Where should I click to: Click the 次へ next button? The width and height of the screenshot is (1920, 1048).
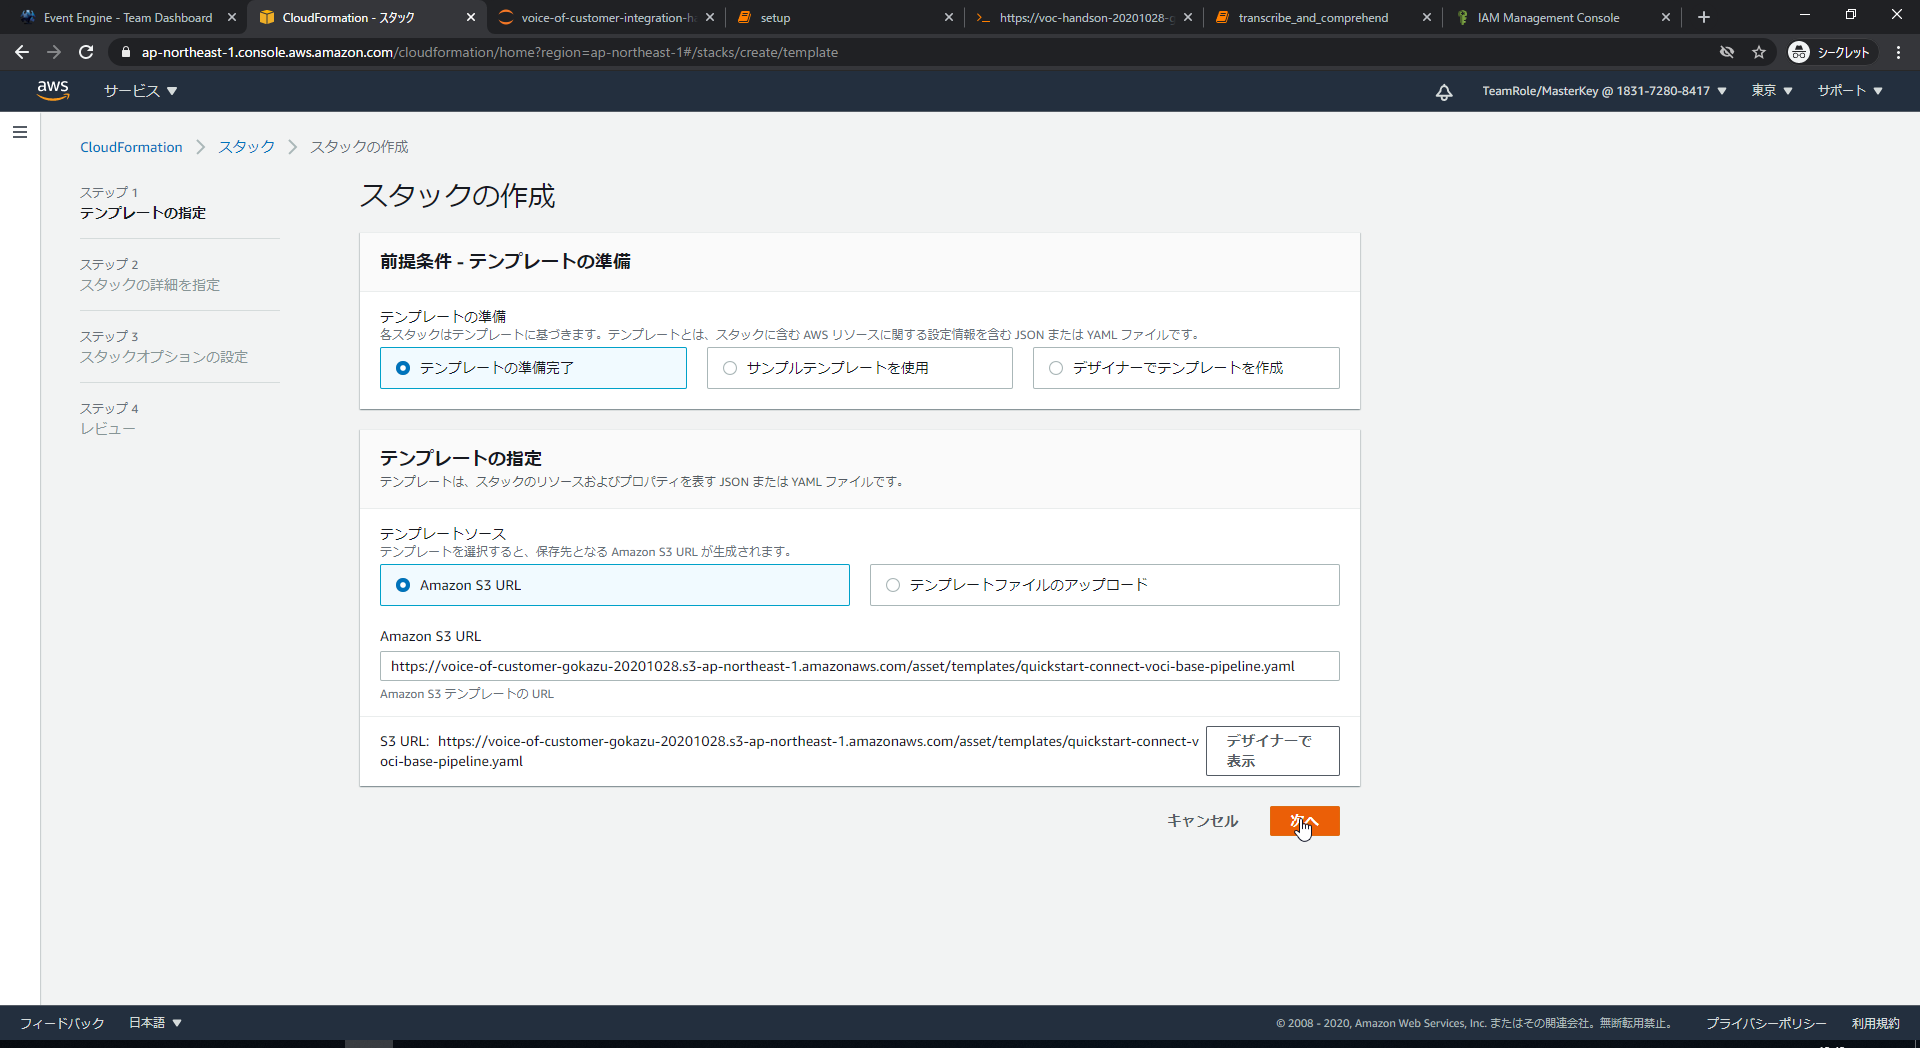(1304, 821)
